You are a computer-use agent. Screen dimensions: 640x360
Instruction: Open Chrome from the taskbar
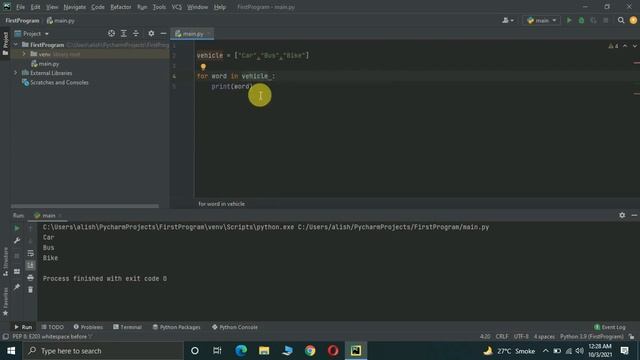[x=310, y=351]
